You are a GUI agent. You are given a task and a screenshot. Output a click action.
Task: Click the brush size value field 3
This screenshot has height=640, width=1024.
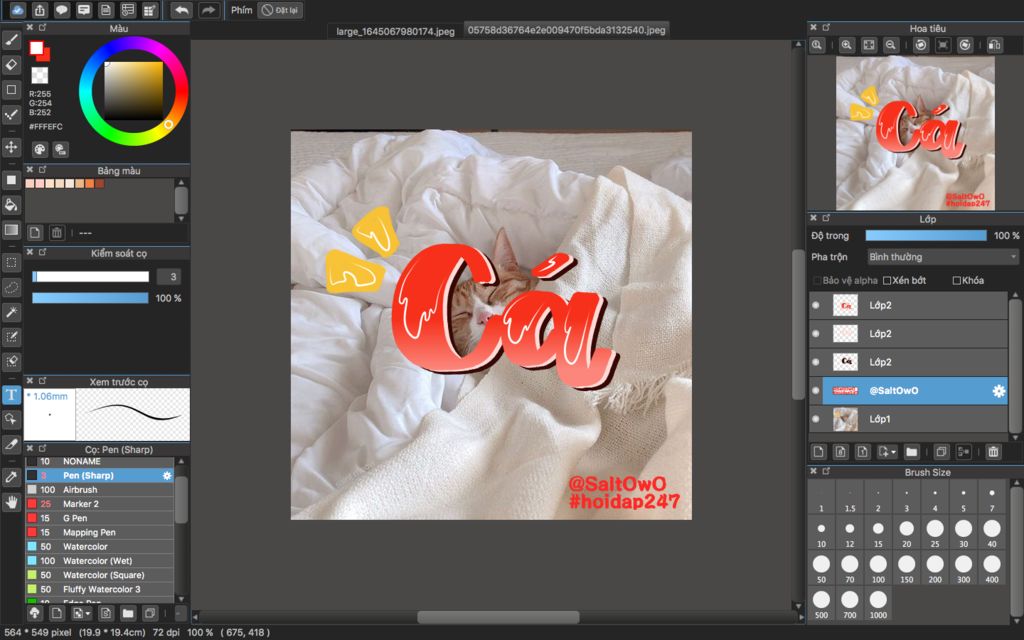169,277
